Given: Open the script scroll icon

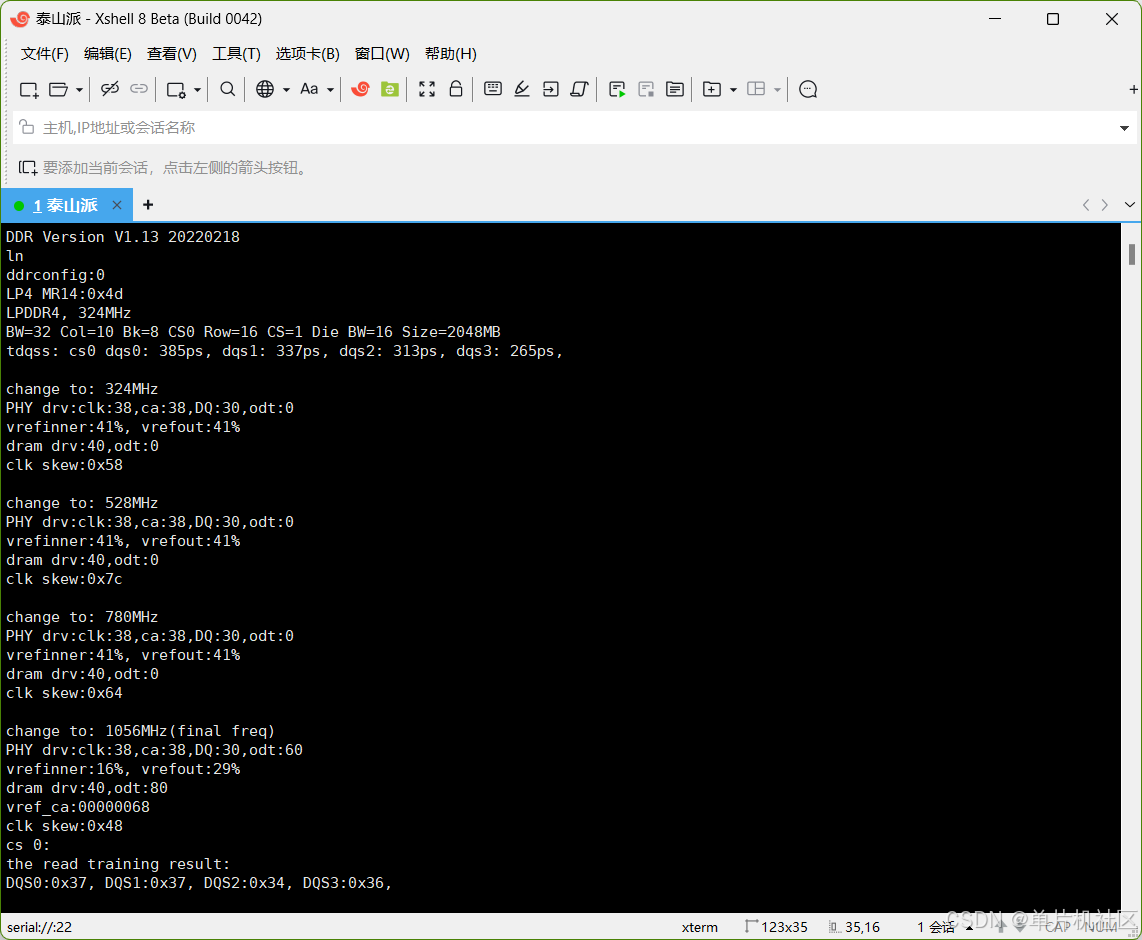Looking at the screenshot, I should (x=580, y=89).
